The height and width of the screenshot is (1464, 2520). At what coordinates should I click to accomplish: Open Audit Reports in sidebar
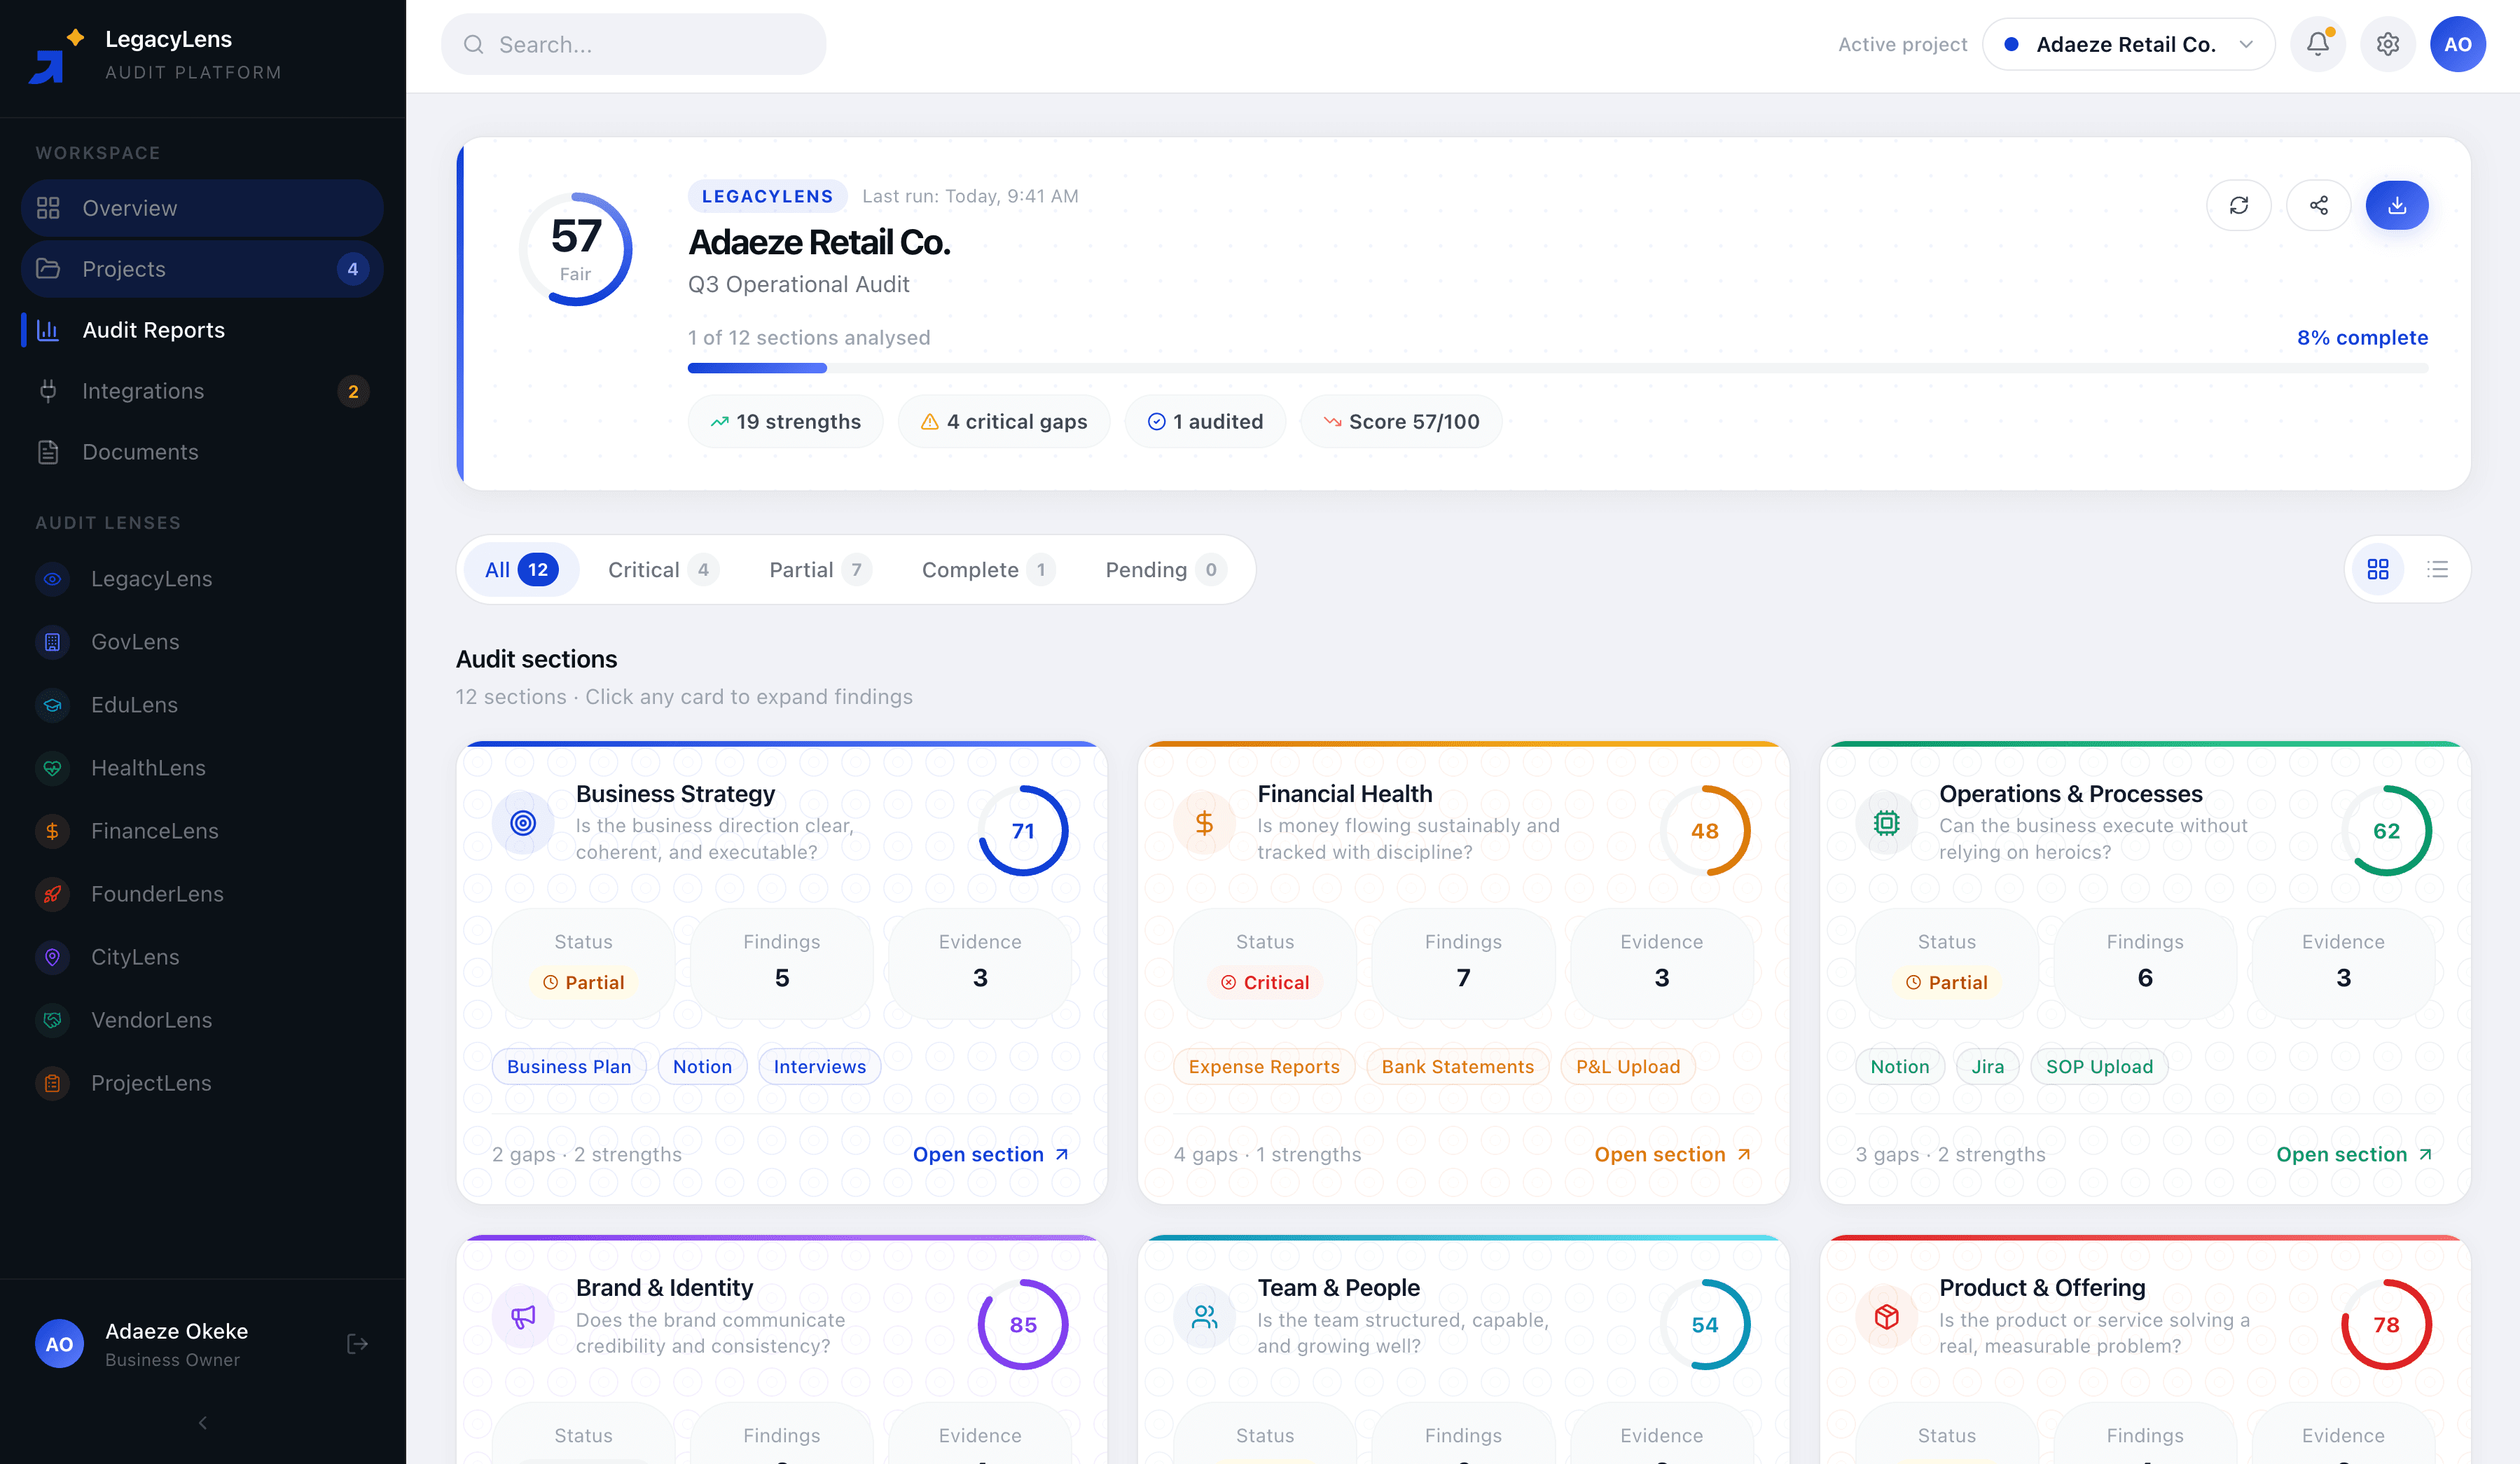coord(202,330)
